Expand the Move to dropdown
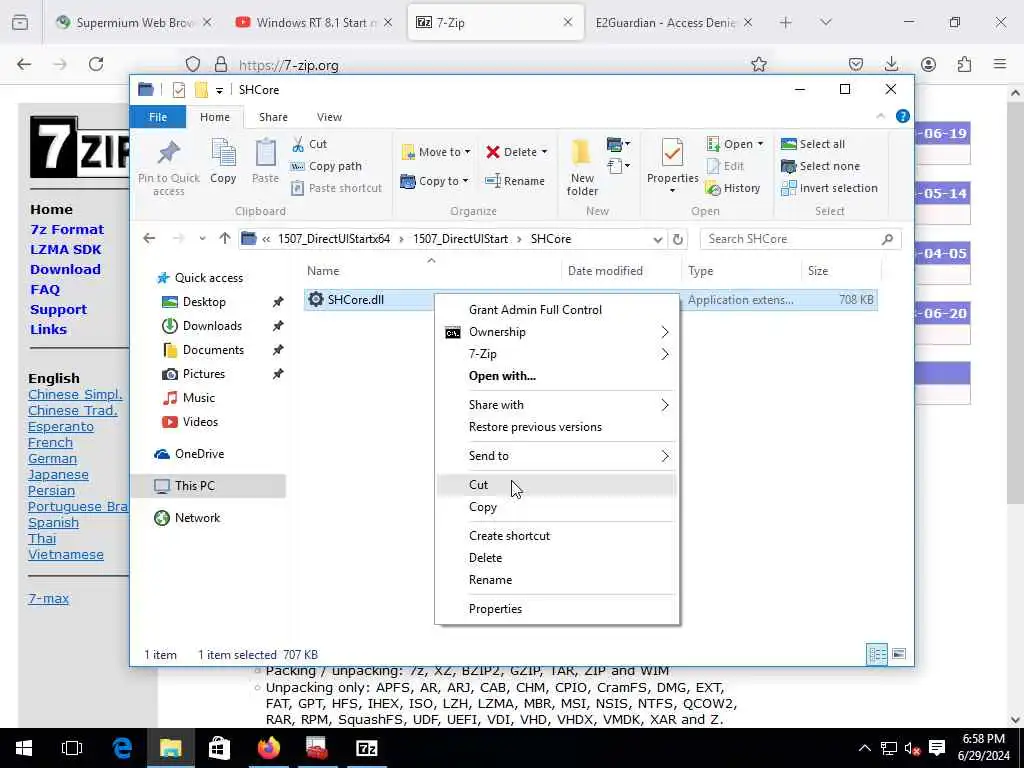Screen dimensions: 1024x768 pyautogui.click(x=468, y=152)
